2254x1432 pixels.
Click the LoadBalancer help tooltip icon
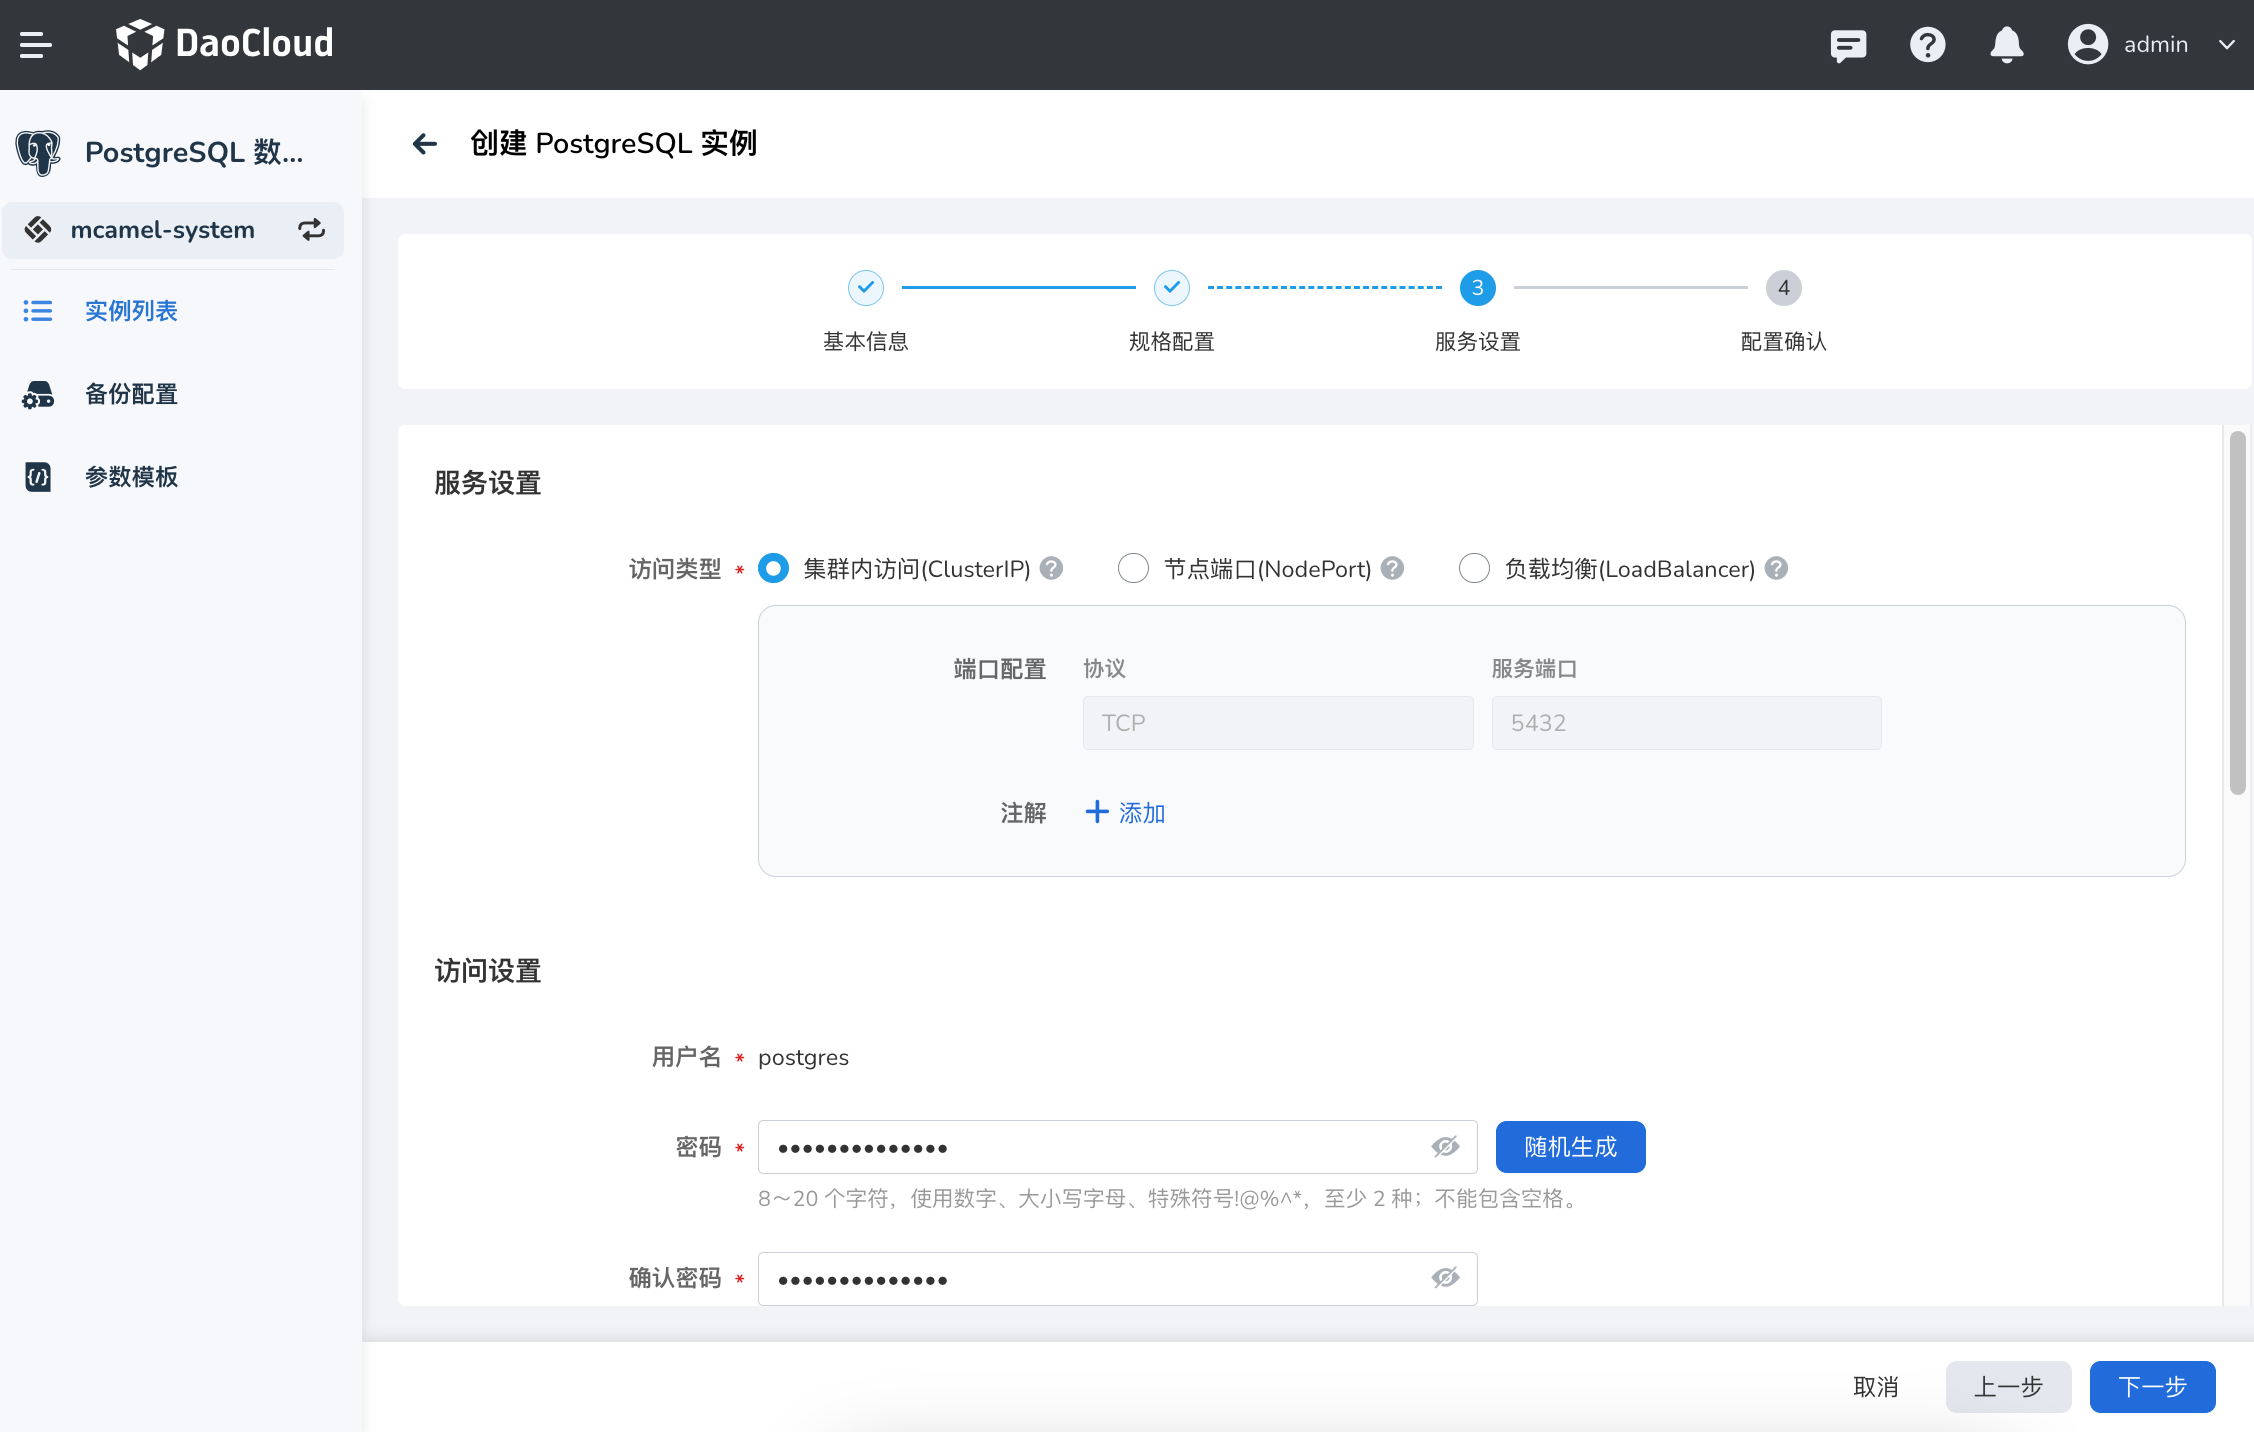point(1776,568)
